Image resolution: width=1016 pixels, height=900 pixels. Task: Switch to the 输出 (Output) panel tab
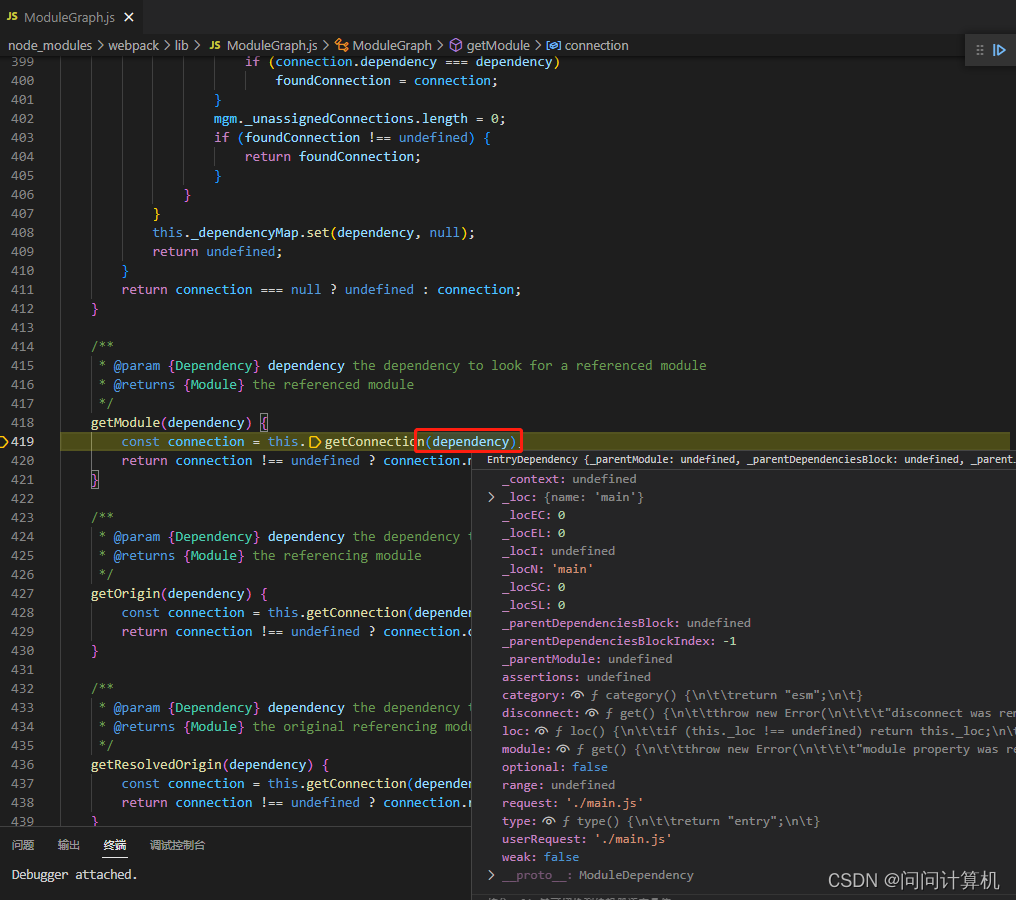(69, 845)
